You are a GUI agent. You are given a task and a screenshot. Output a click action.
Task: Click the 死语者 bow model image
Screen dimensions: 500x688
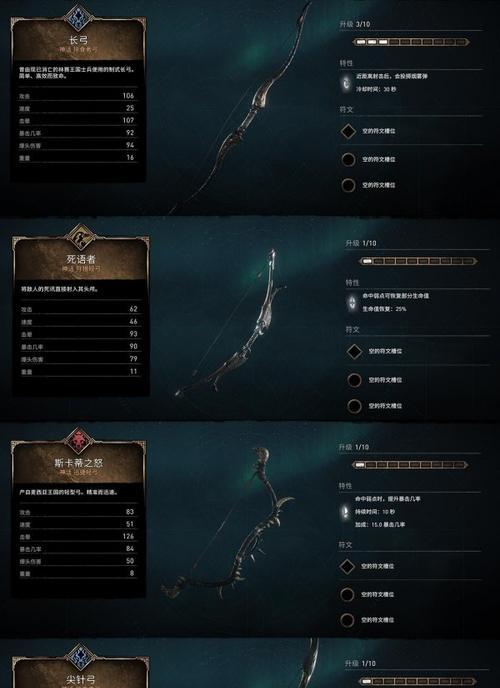pyautogui.click(x=232, y=322)
